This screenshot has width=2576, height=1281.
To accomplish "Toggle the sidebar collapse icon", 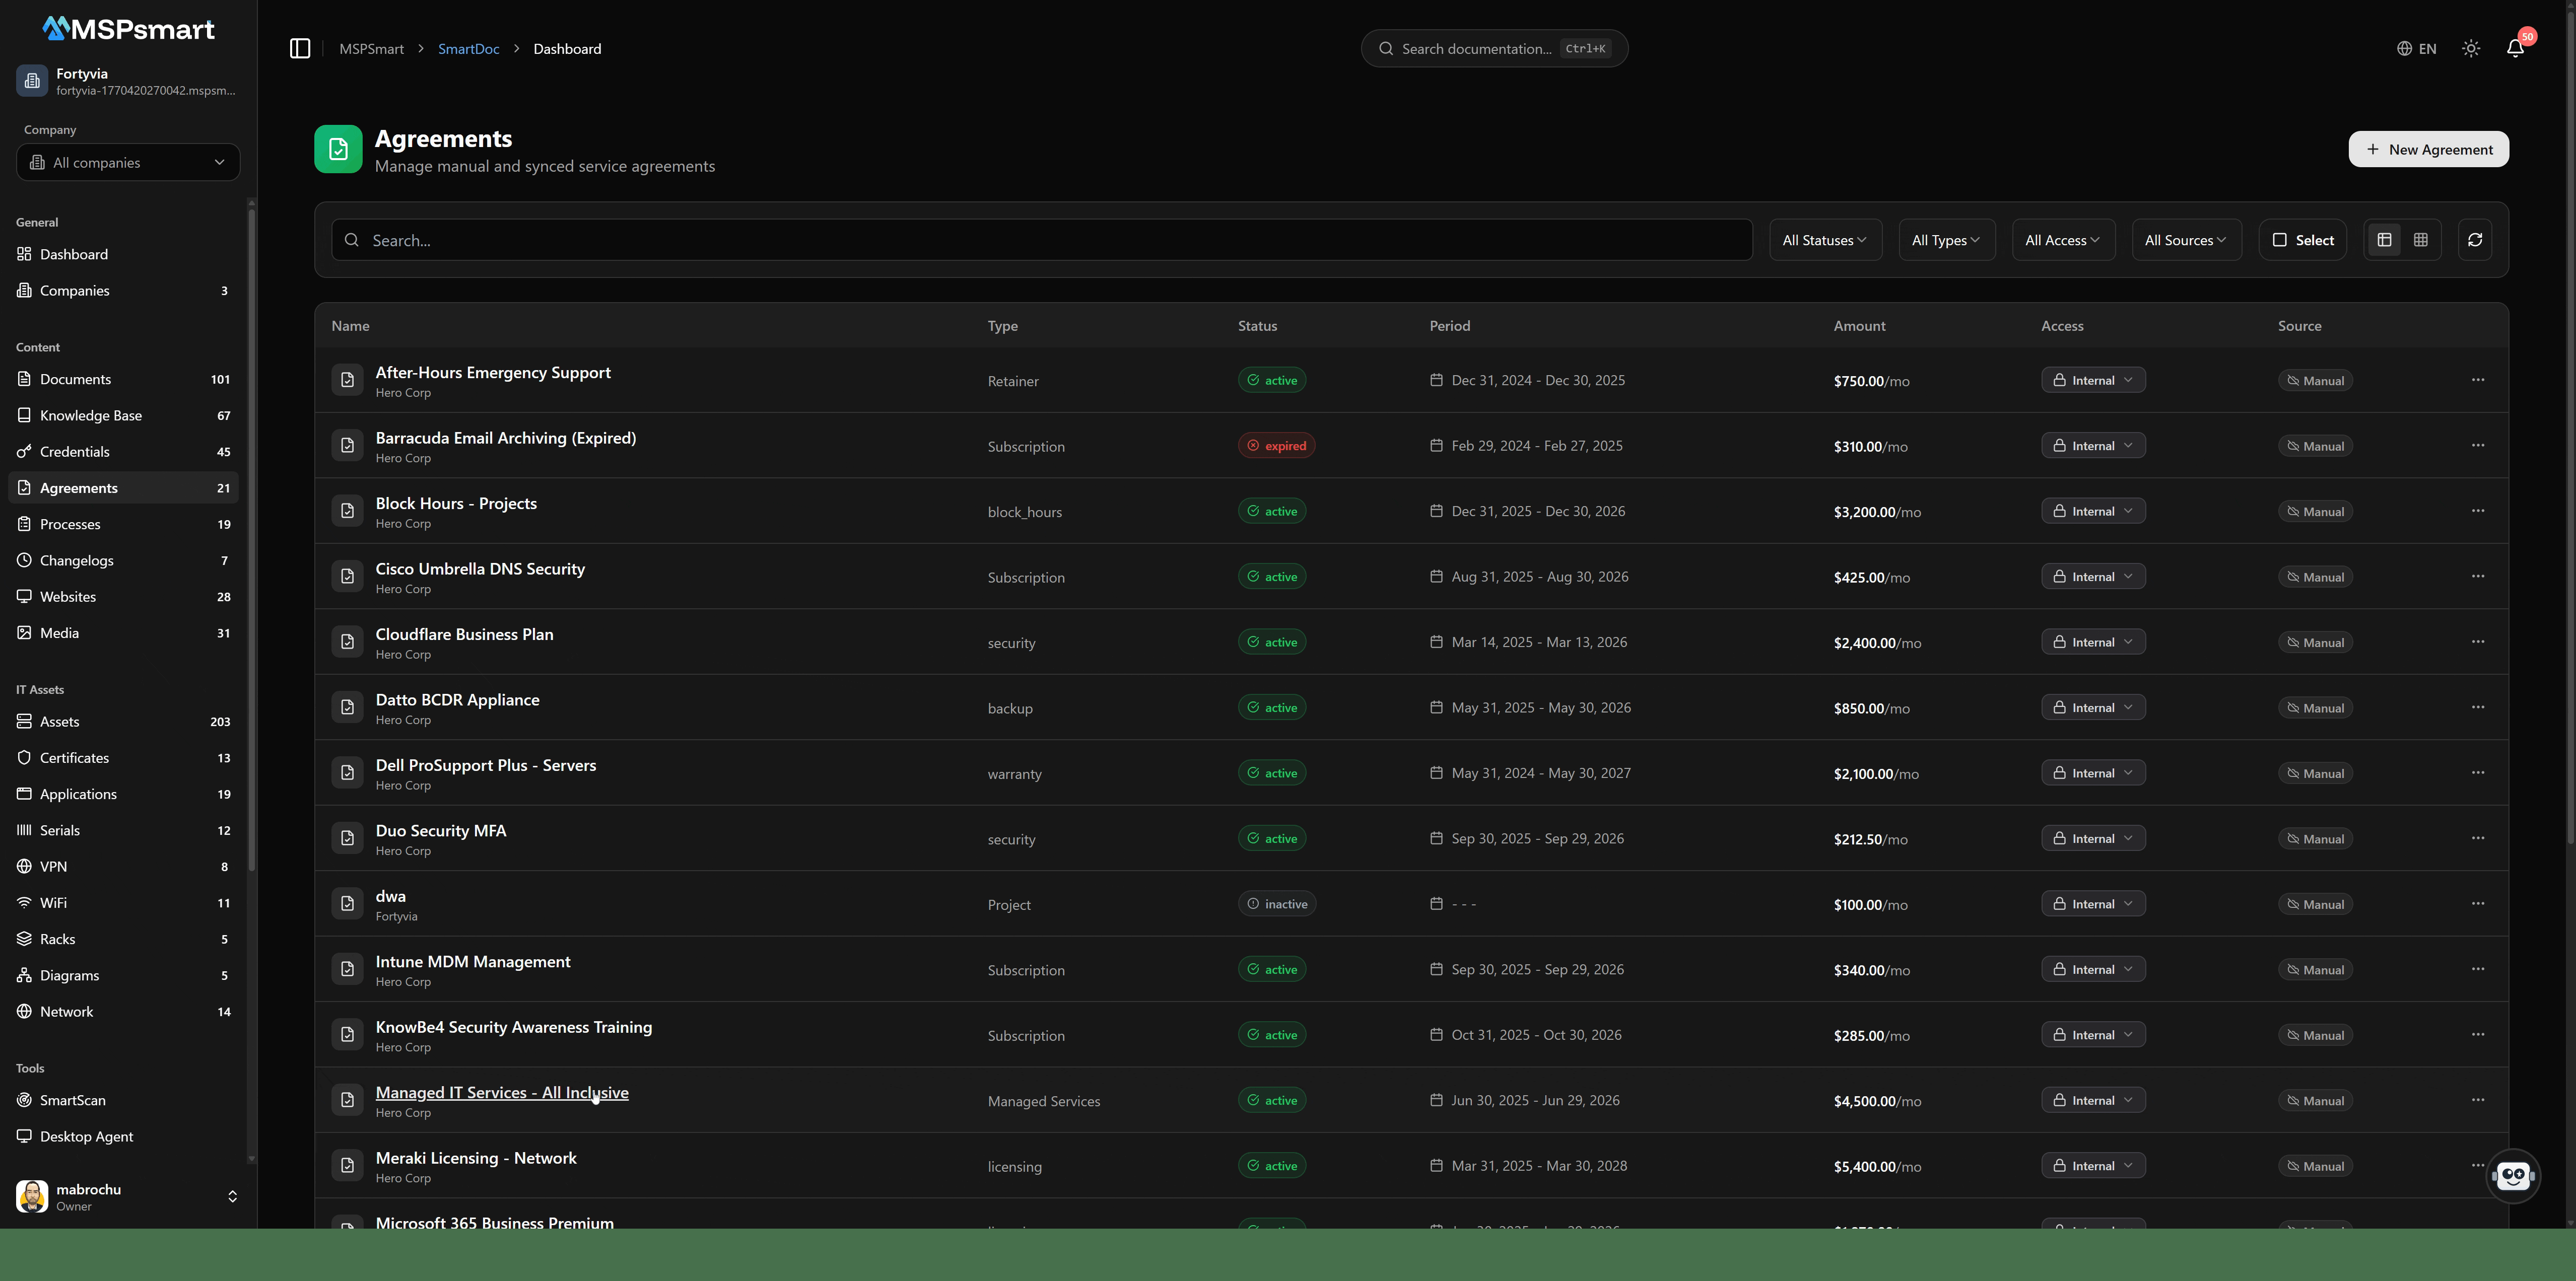I will click(300, 48).
